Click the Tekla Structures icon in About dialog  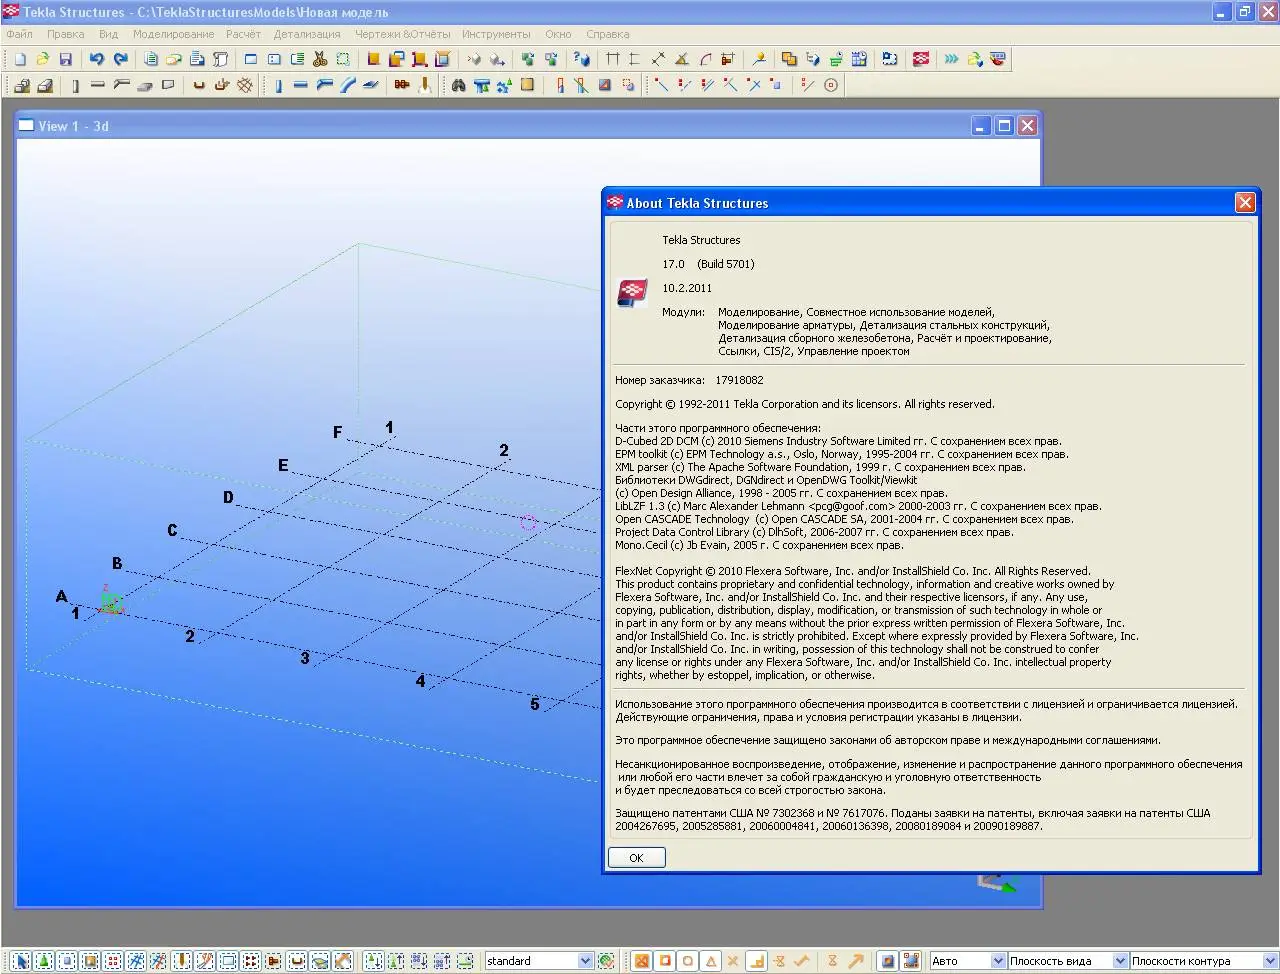pos(631,293)
